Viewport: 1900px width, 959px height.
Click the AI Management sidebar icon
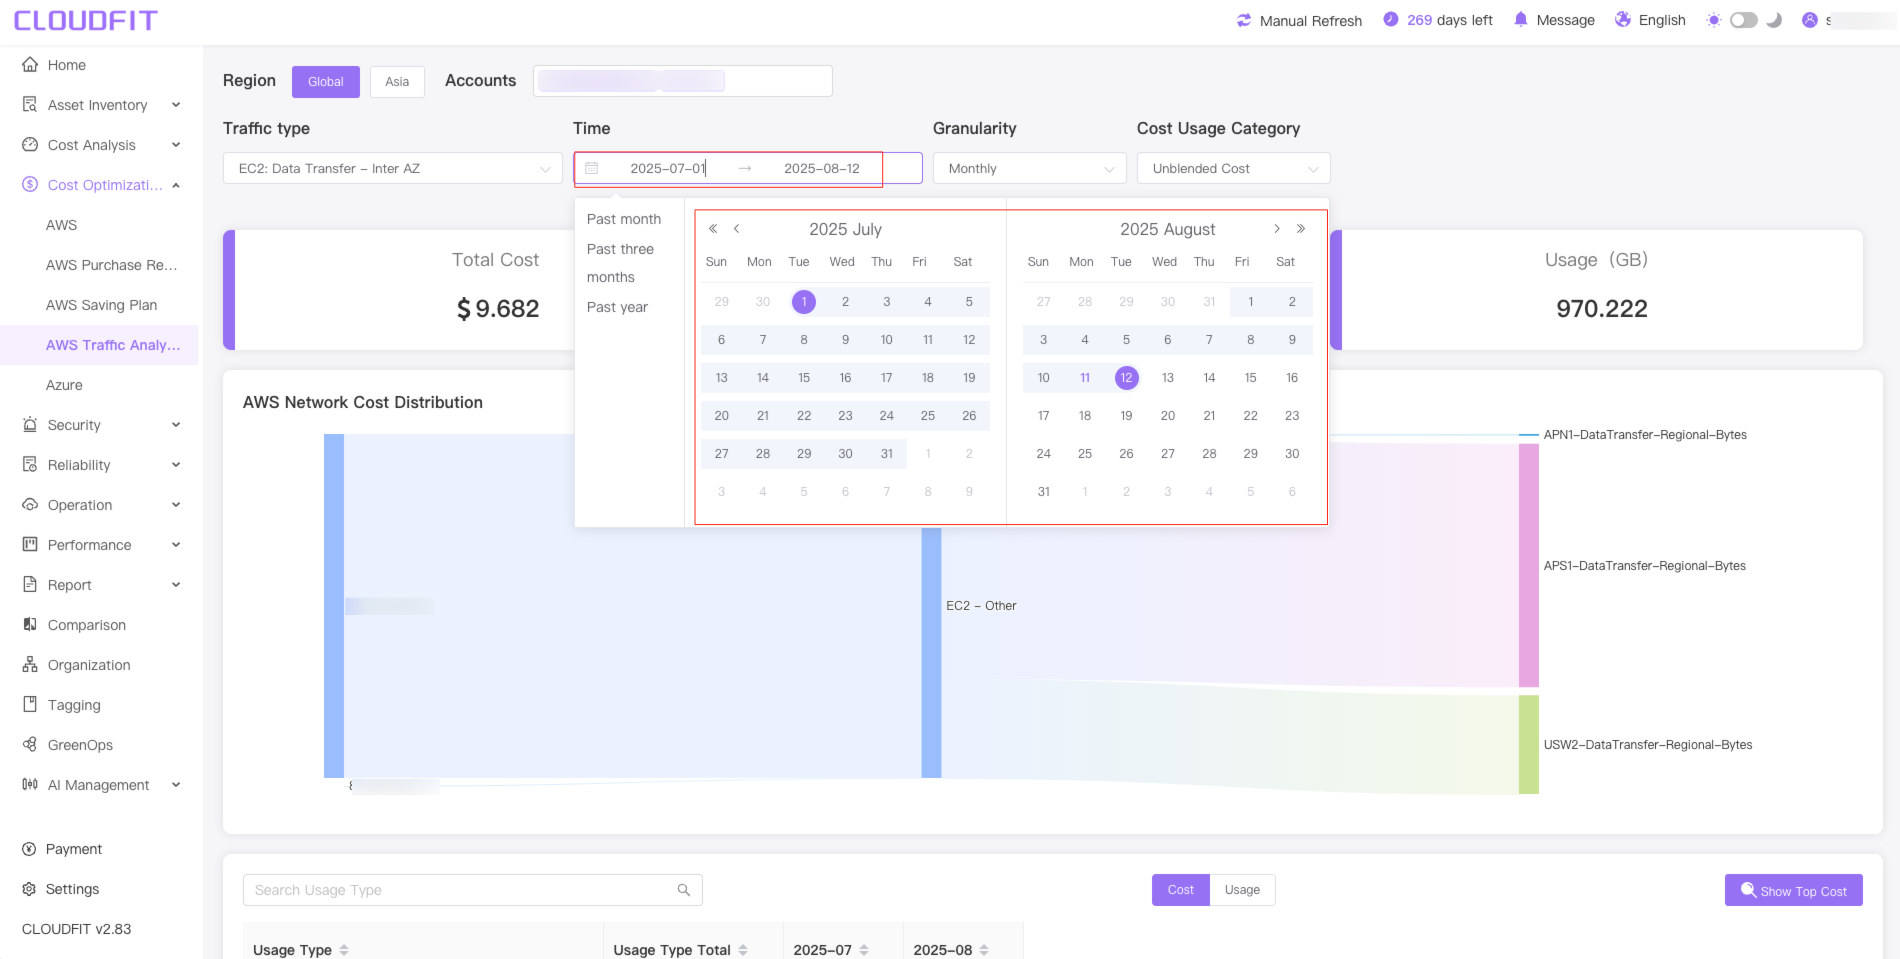click(30, 785)
